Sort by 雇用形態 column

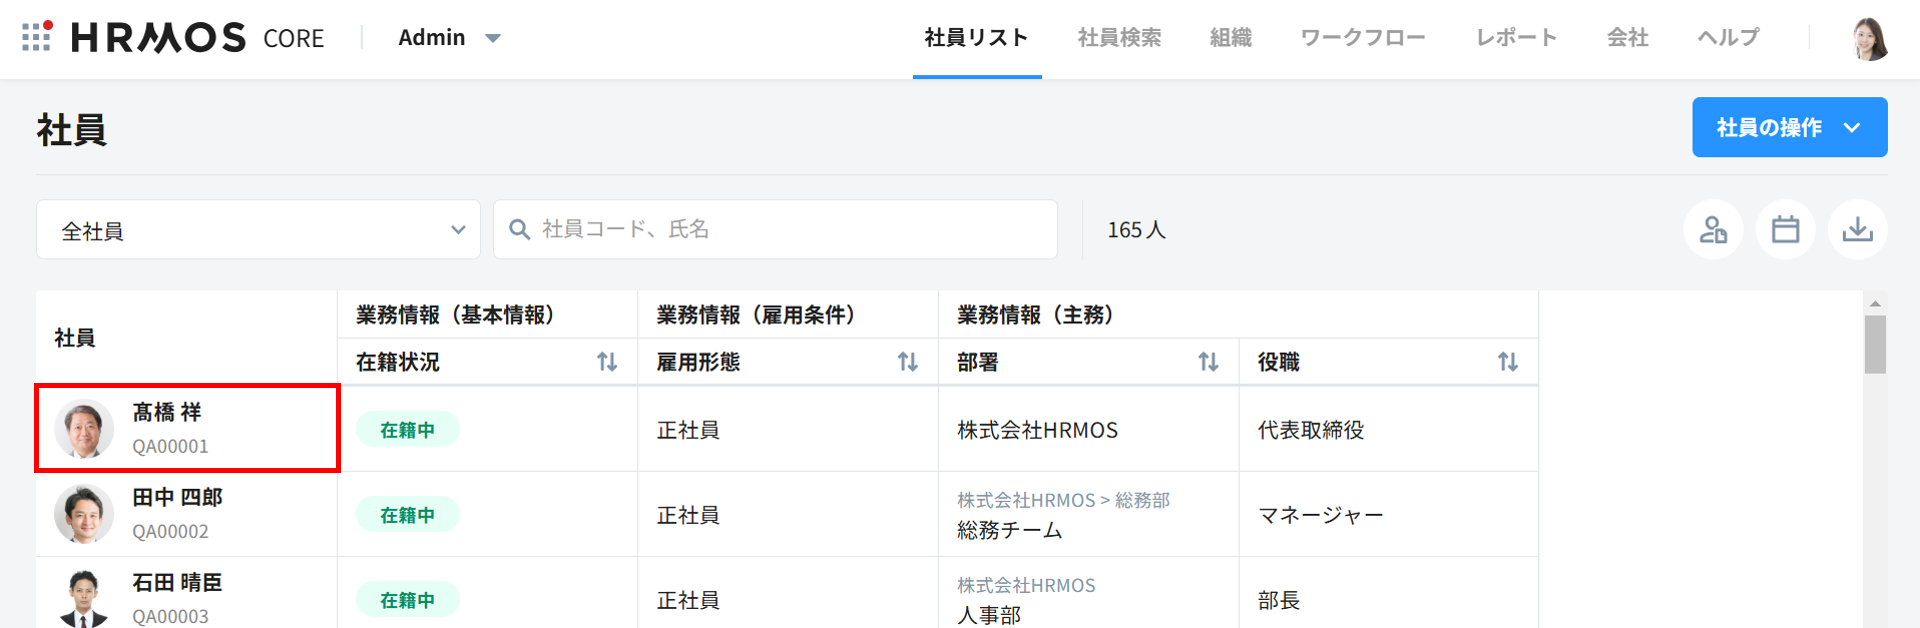tap(907, 362)
